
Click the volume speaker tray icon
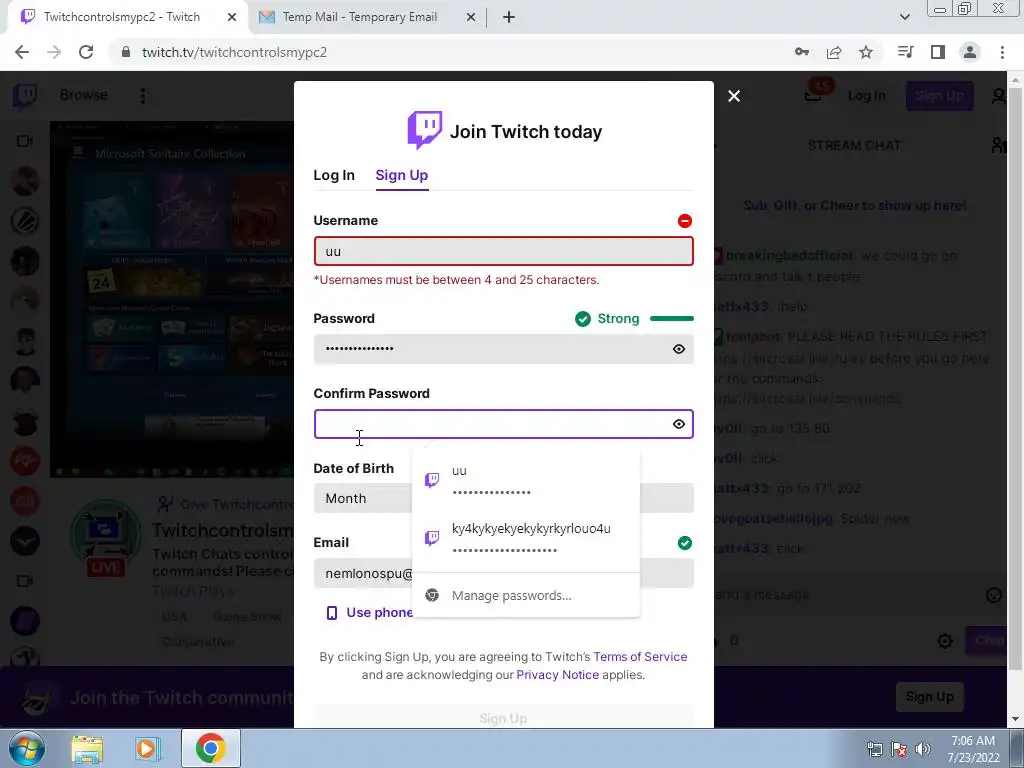923,750
